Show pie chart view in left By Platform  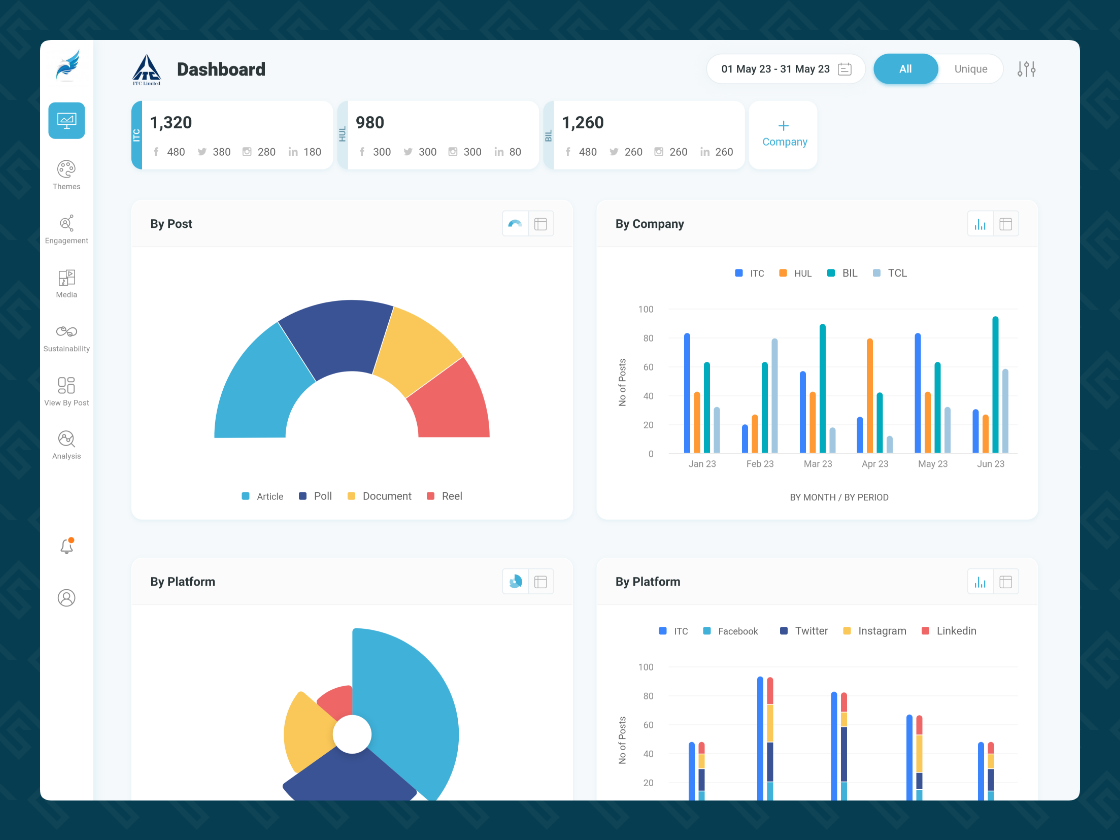tap(515, 582)
